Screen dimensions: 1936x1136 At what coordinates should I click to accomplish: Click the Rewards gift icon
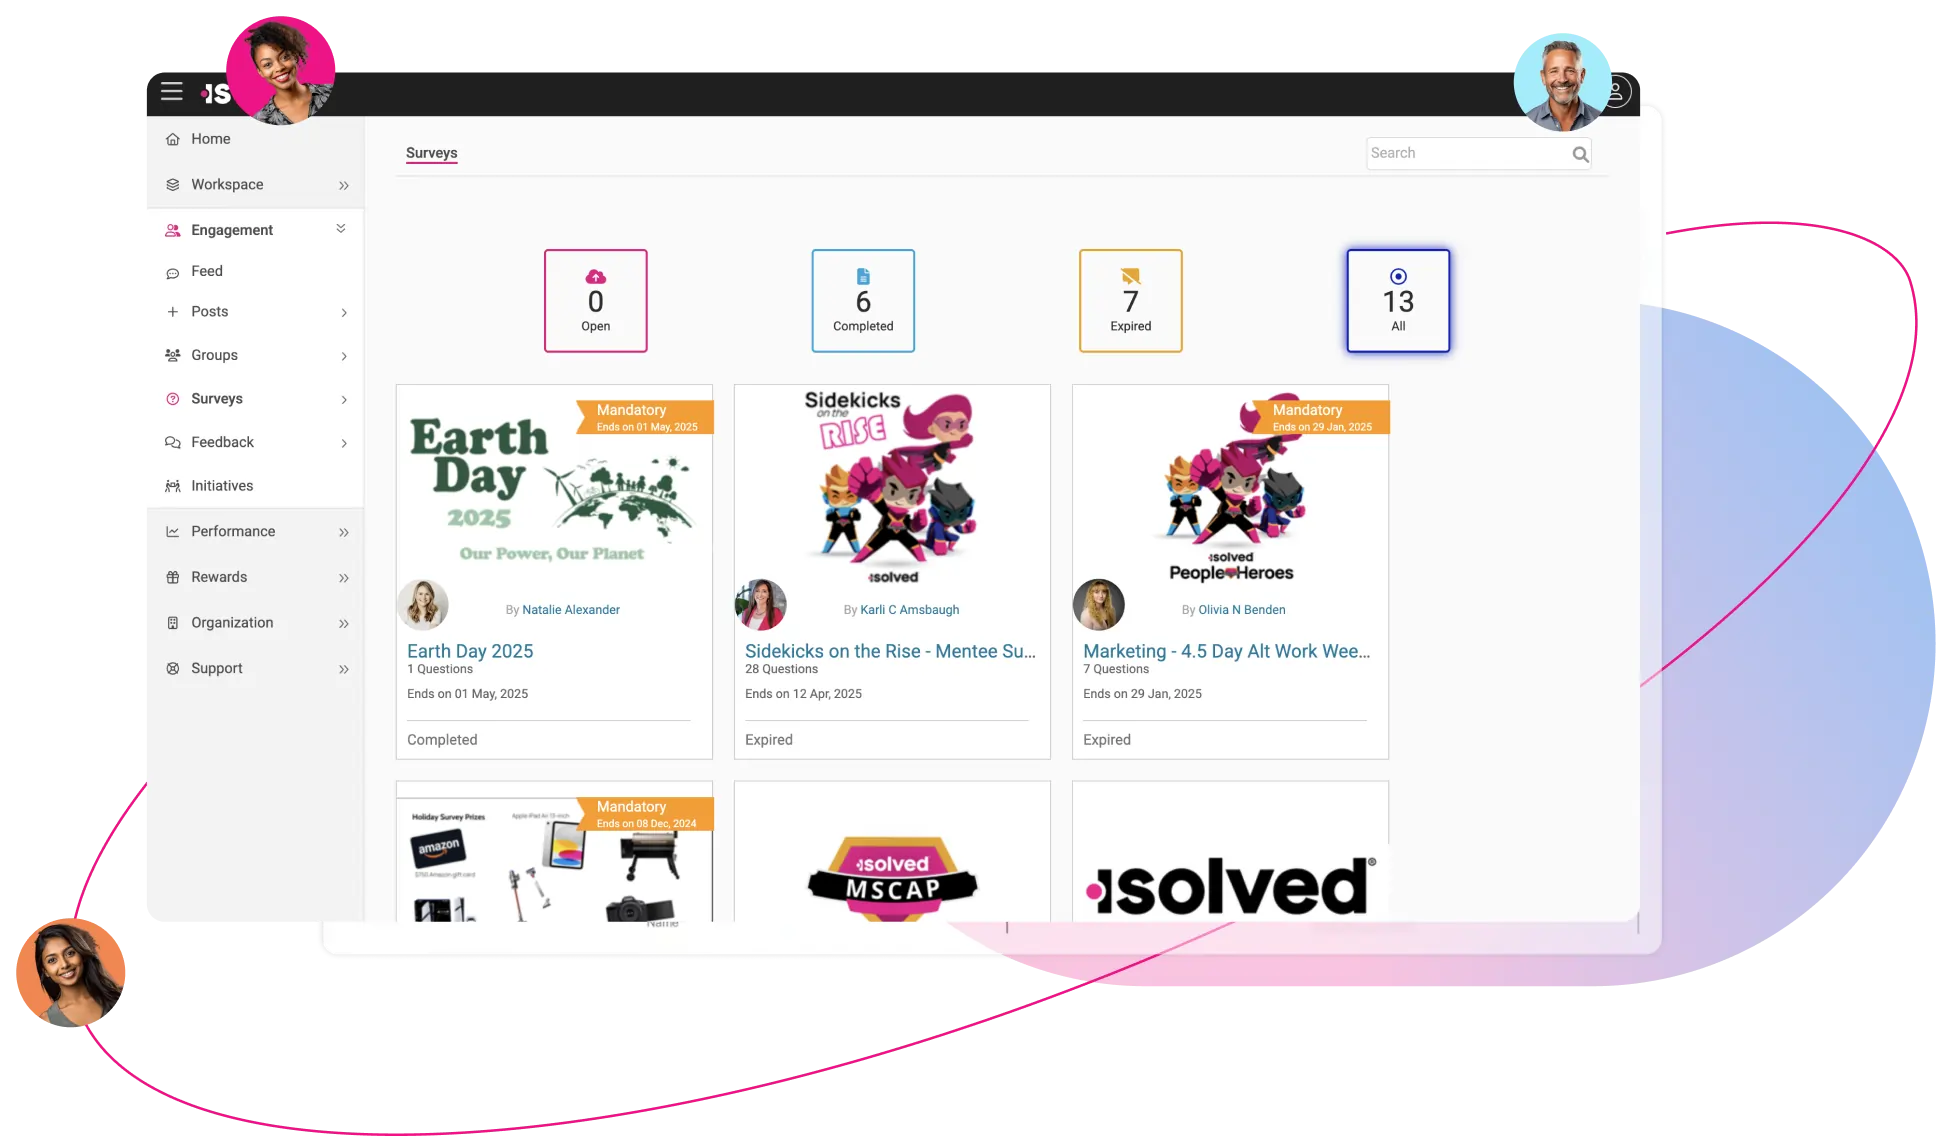[173, 577]
